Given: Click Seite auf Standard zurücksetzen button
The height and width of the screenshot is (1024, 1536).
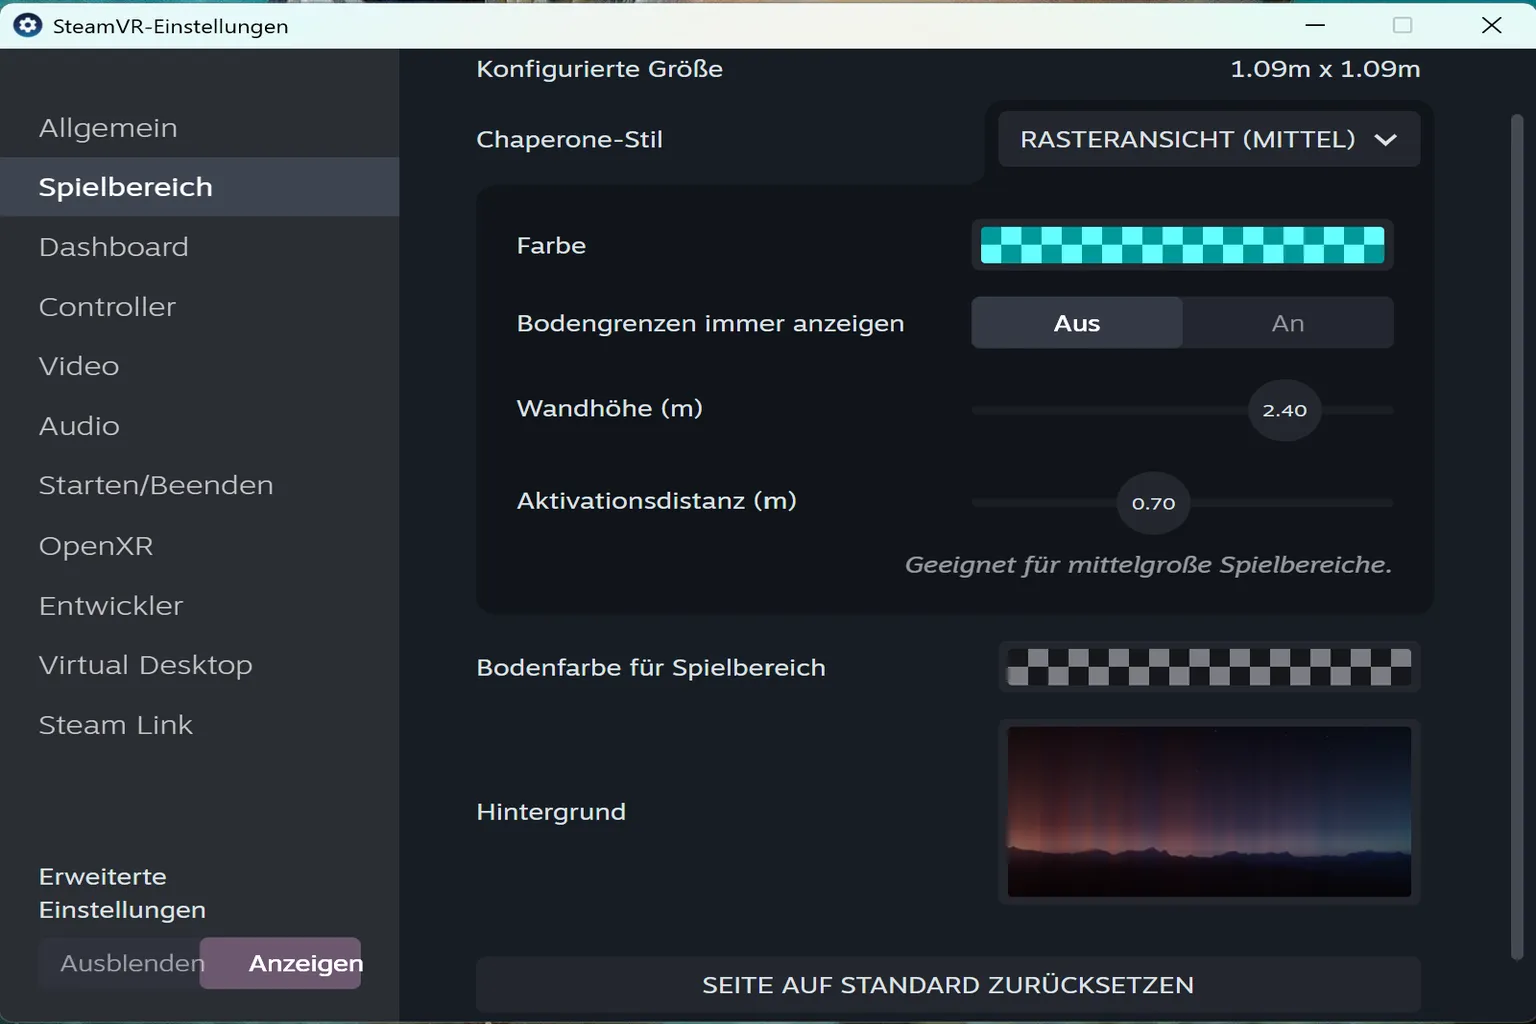Looking at the screenshot, I should click(948, 985).
